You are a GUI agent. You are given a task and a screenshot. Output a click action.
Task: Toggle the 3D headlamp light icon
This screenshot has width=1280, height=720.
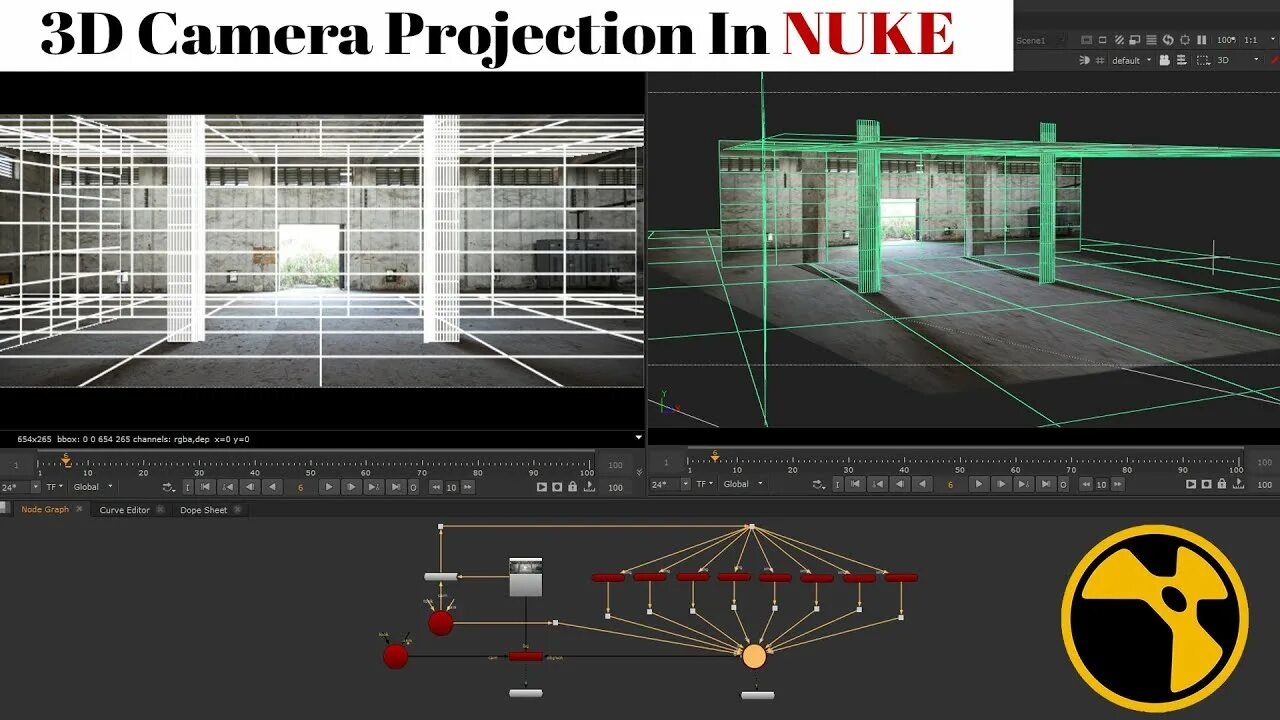(1084, 60)
